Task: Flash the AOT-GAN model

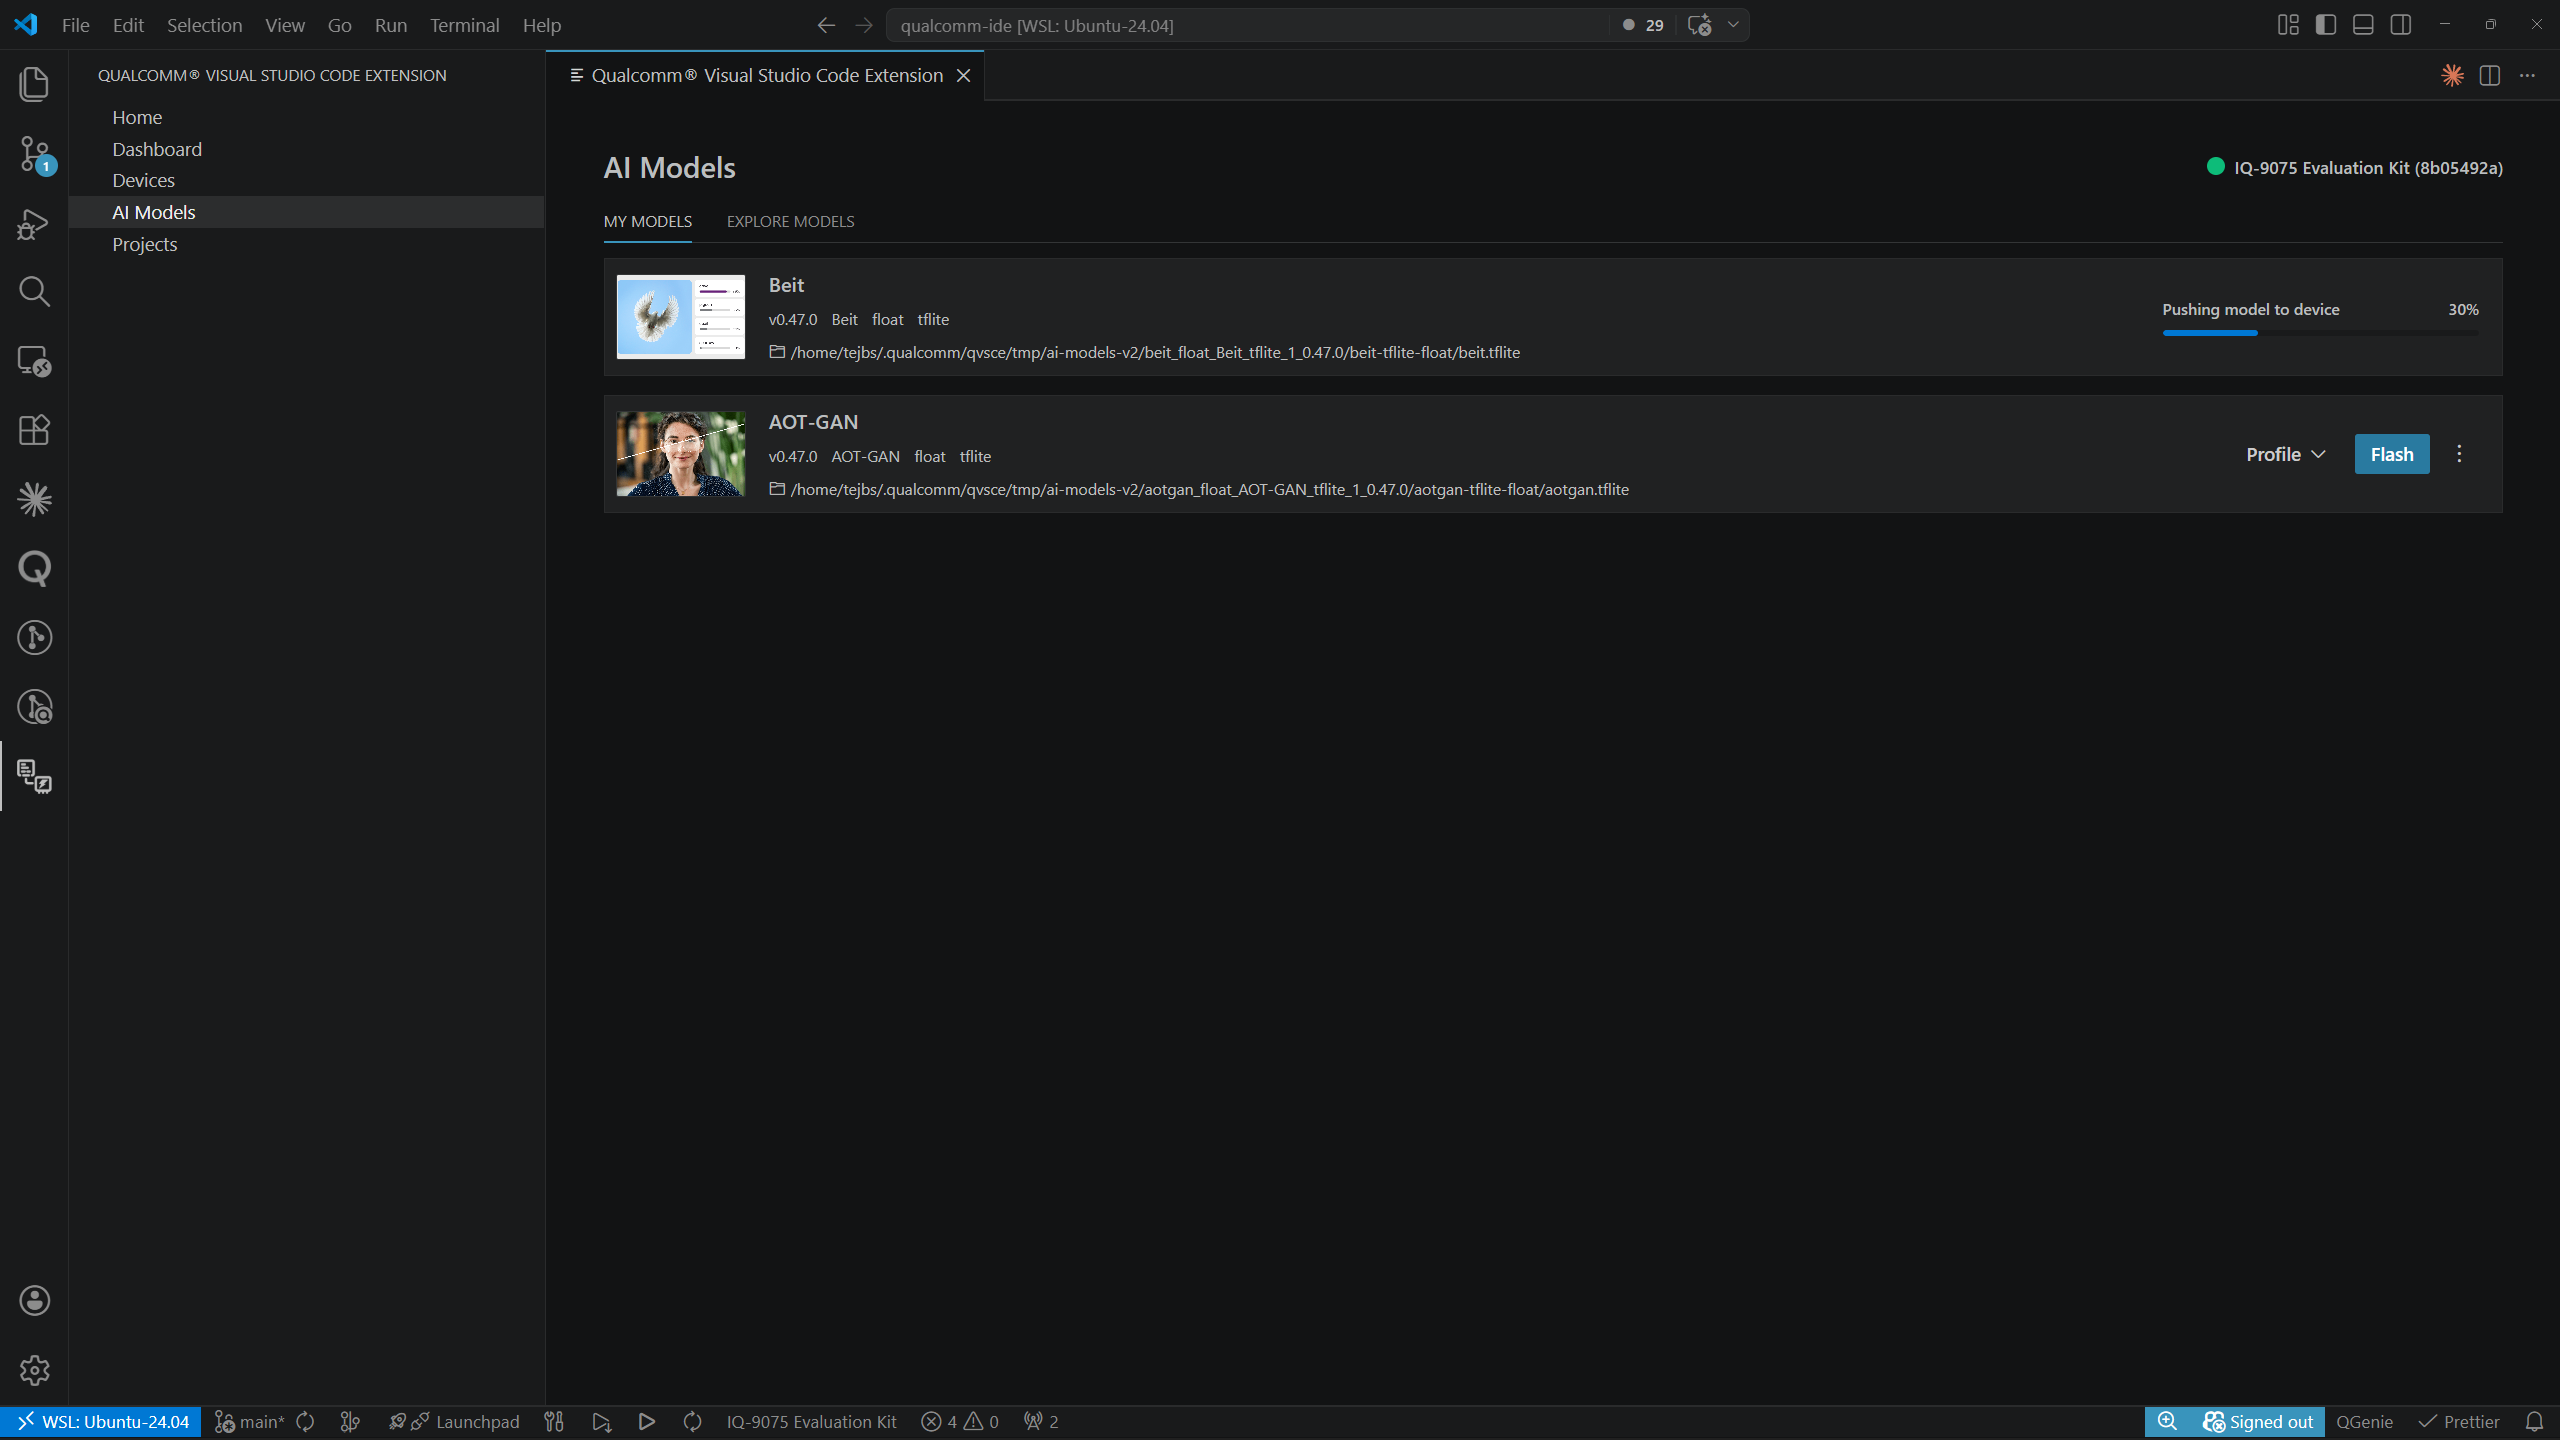Action: [2392, 454]
